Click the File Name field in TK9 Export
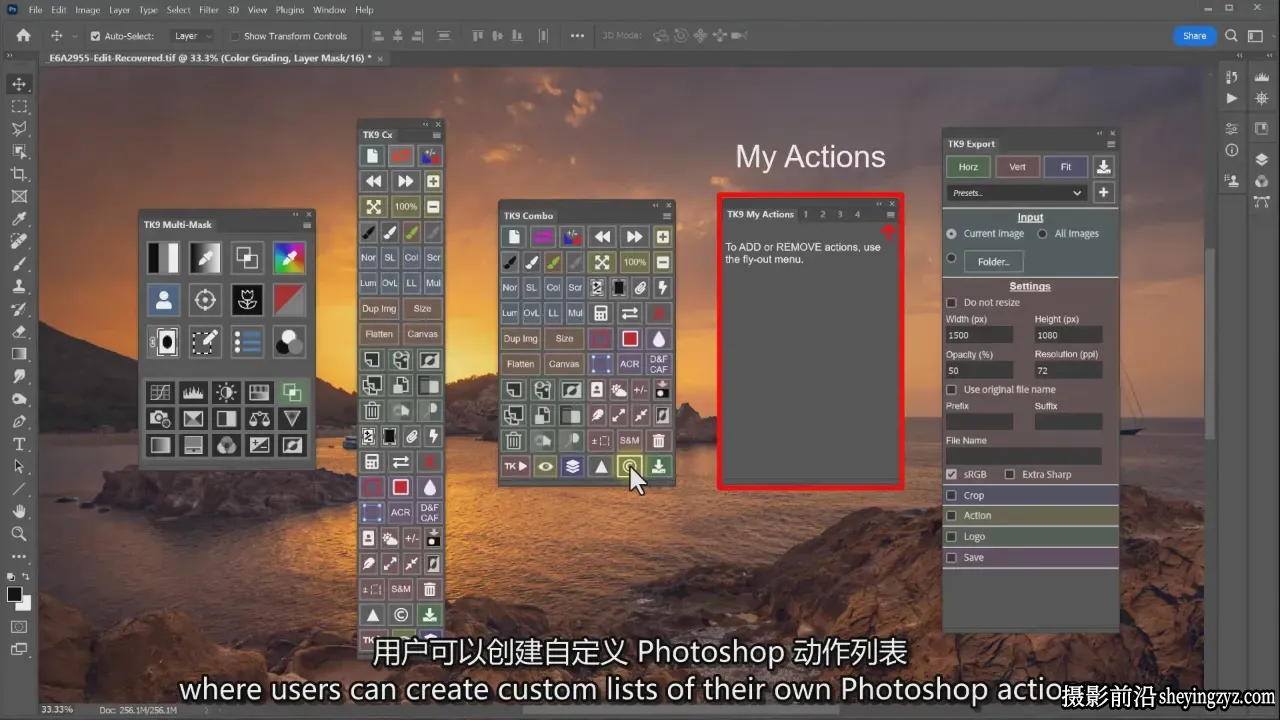 (1024, 456)
